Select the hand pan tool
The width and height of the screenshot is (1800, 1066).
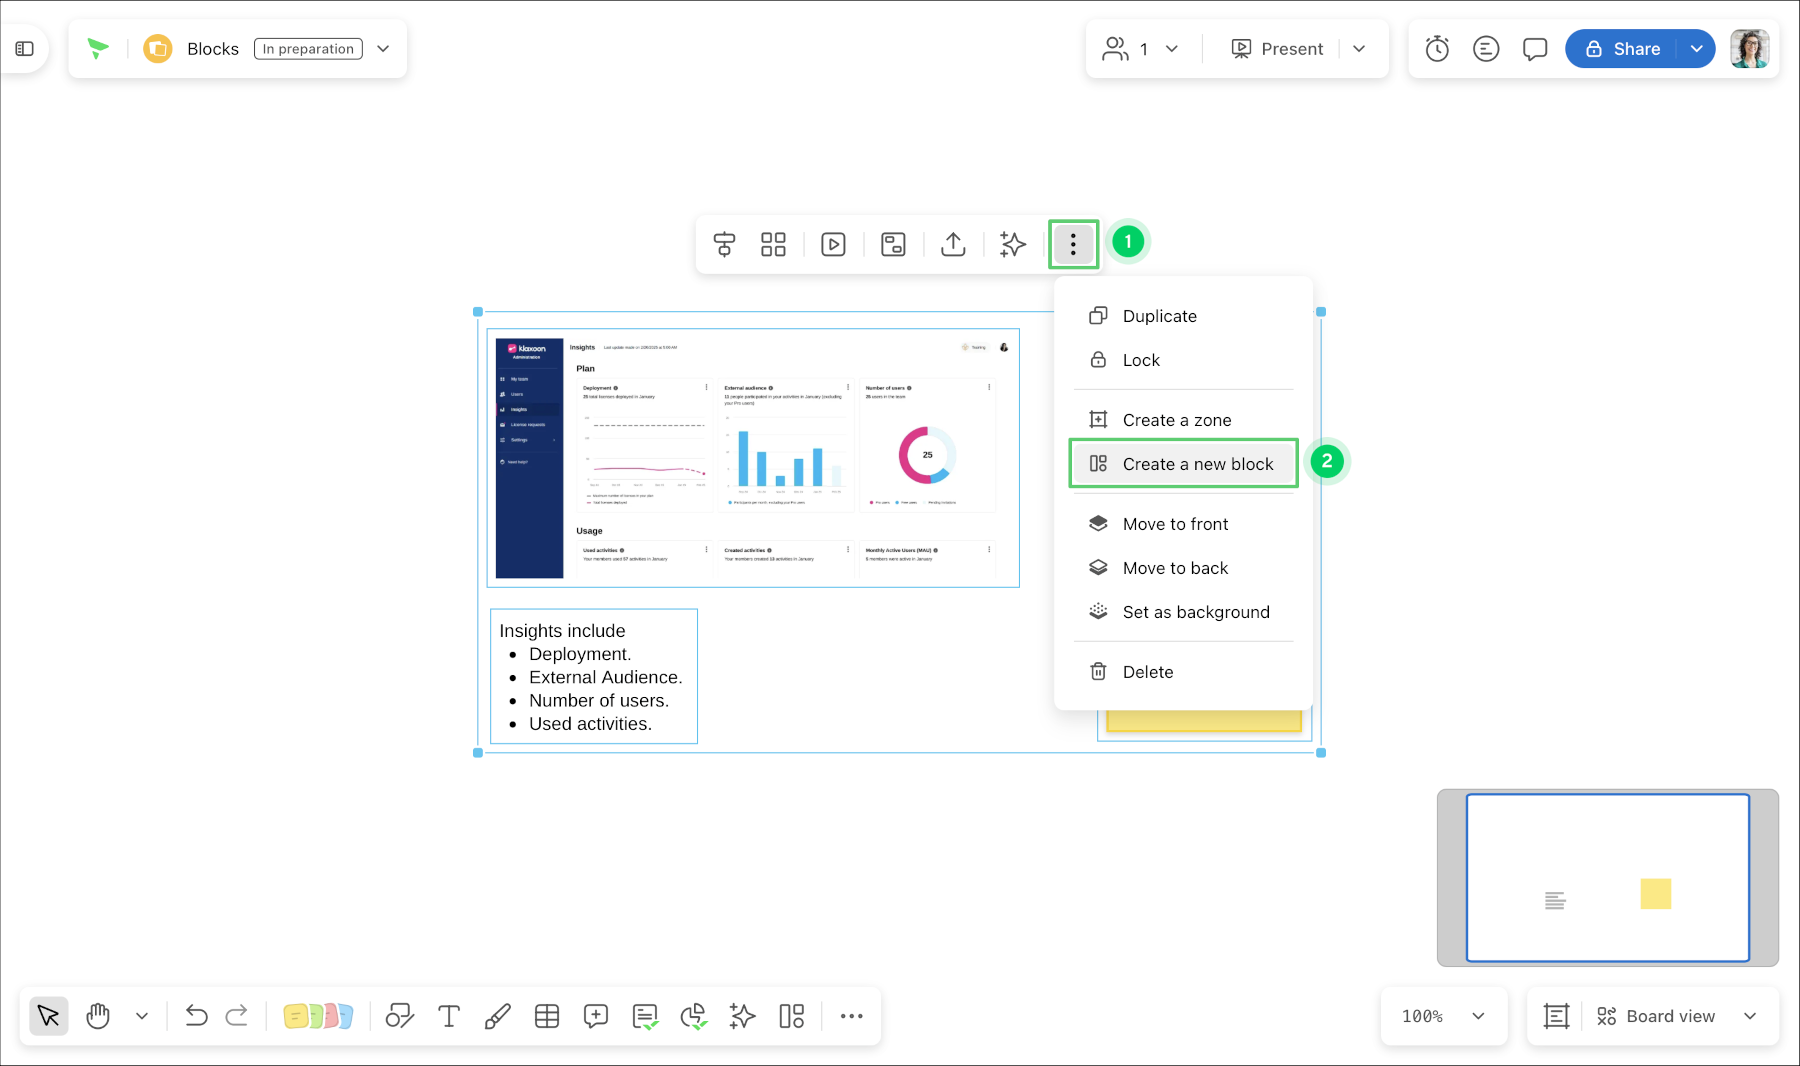click(x=98, y=1016)
